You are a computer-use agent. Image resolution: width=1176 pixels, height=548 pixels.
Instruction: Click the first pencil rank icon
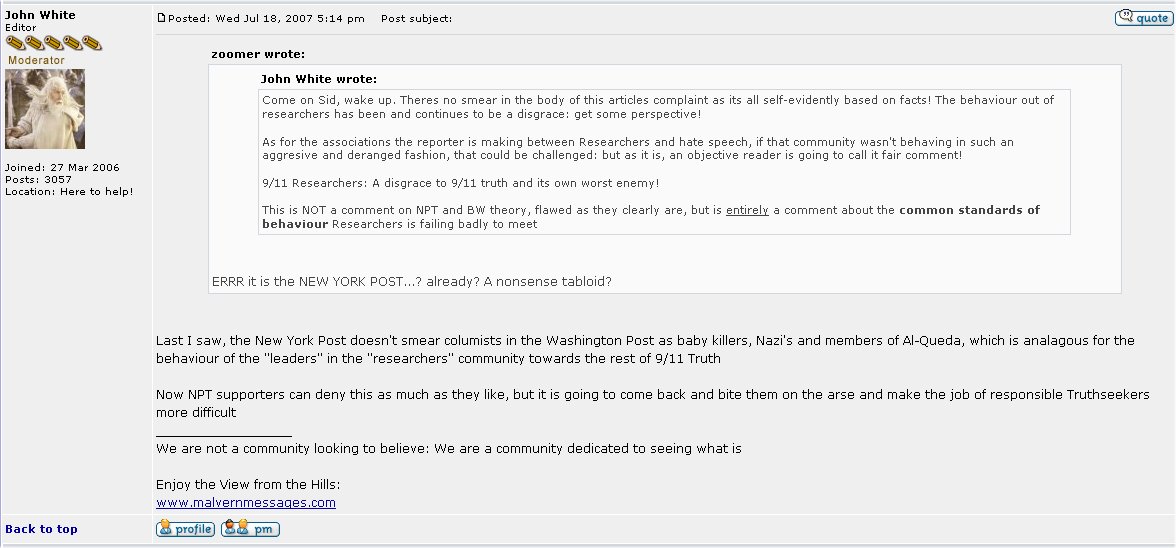coord(15,43)
